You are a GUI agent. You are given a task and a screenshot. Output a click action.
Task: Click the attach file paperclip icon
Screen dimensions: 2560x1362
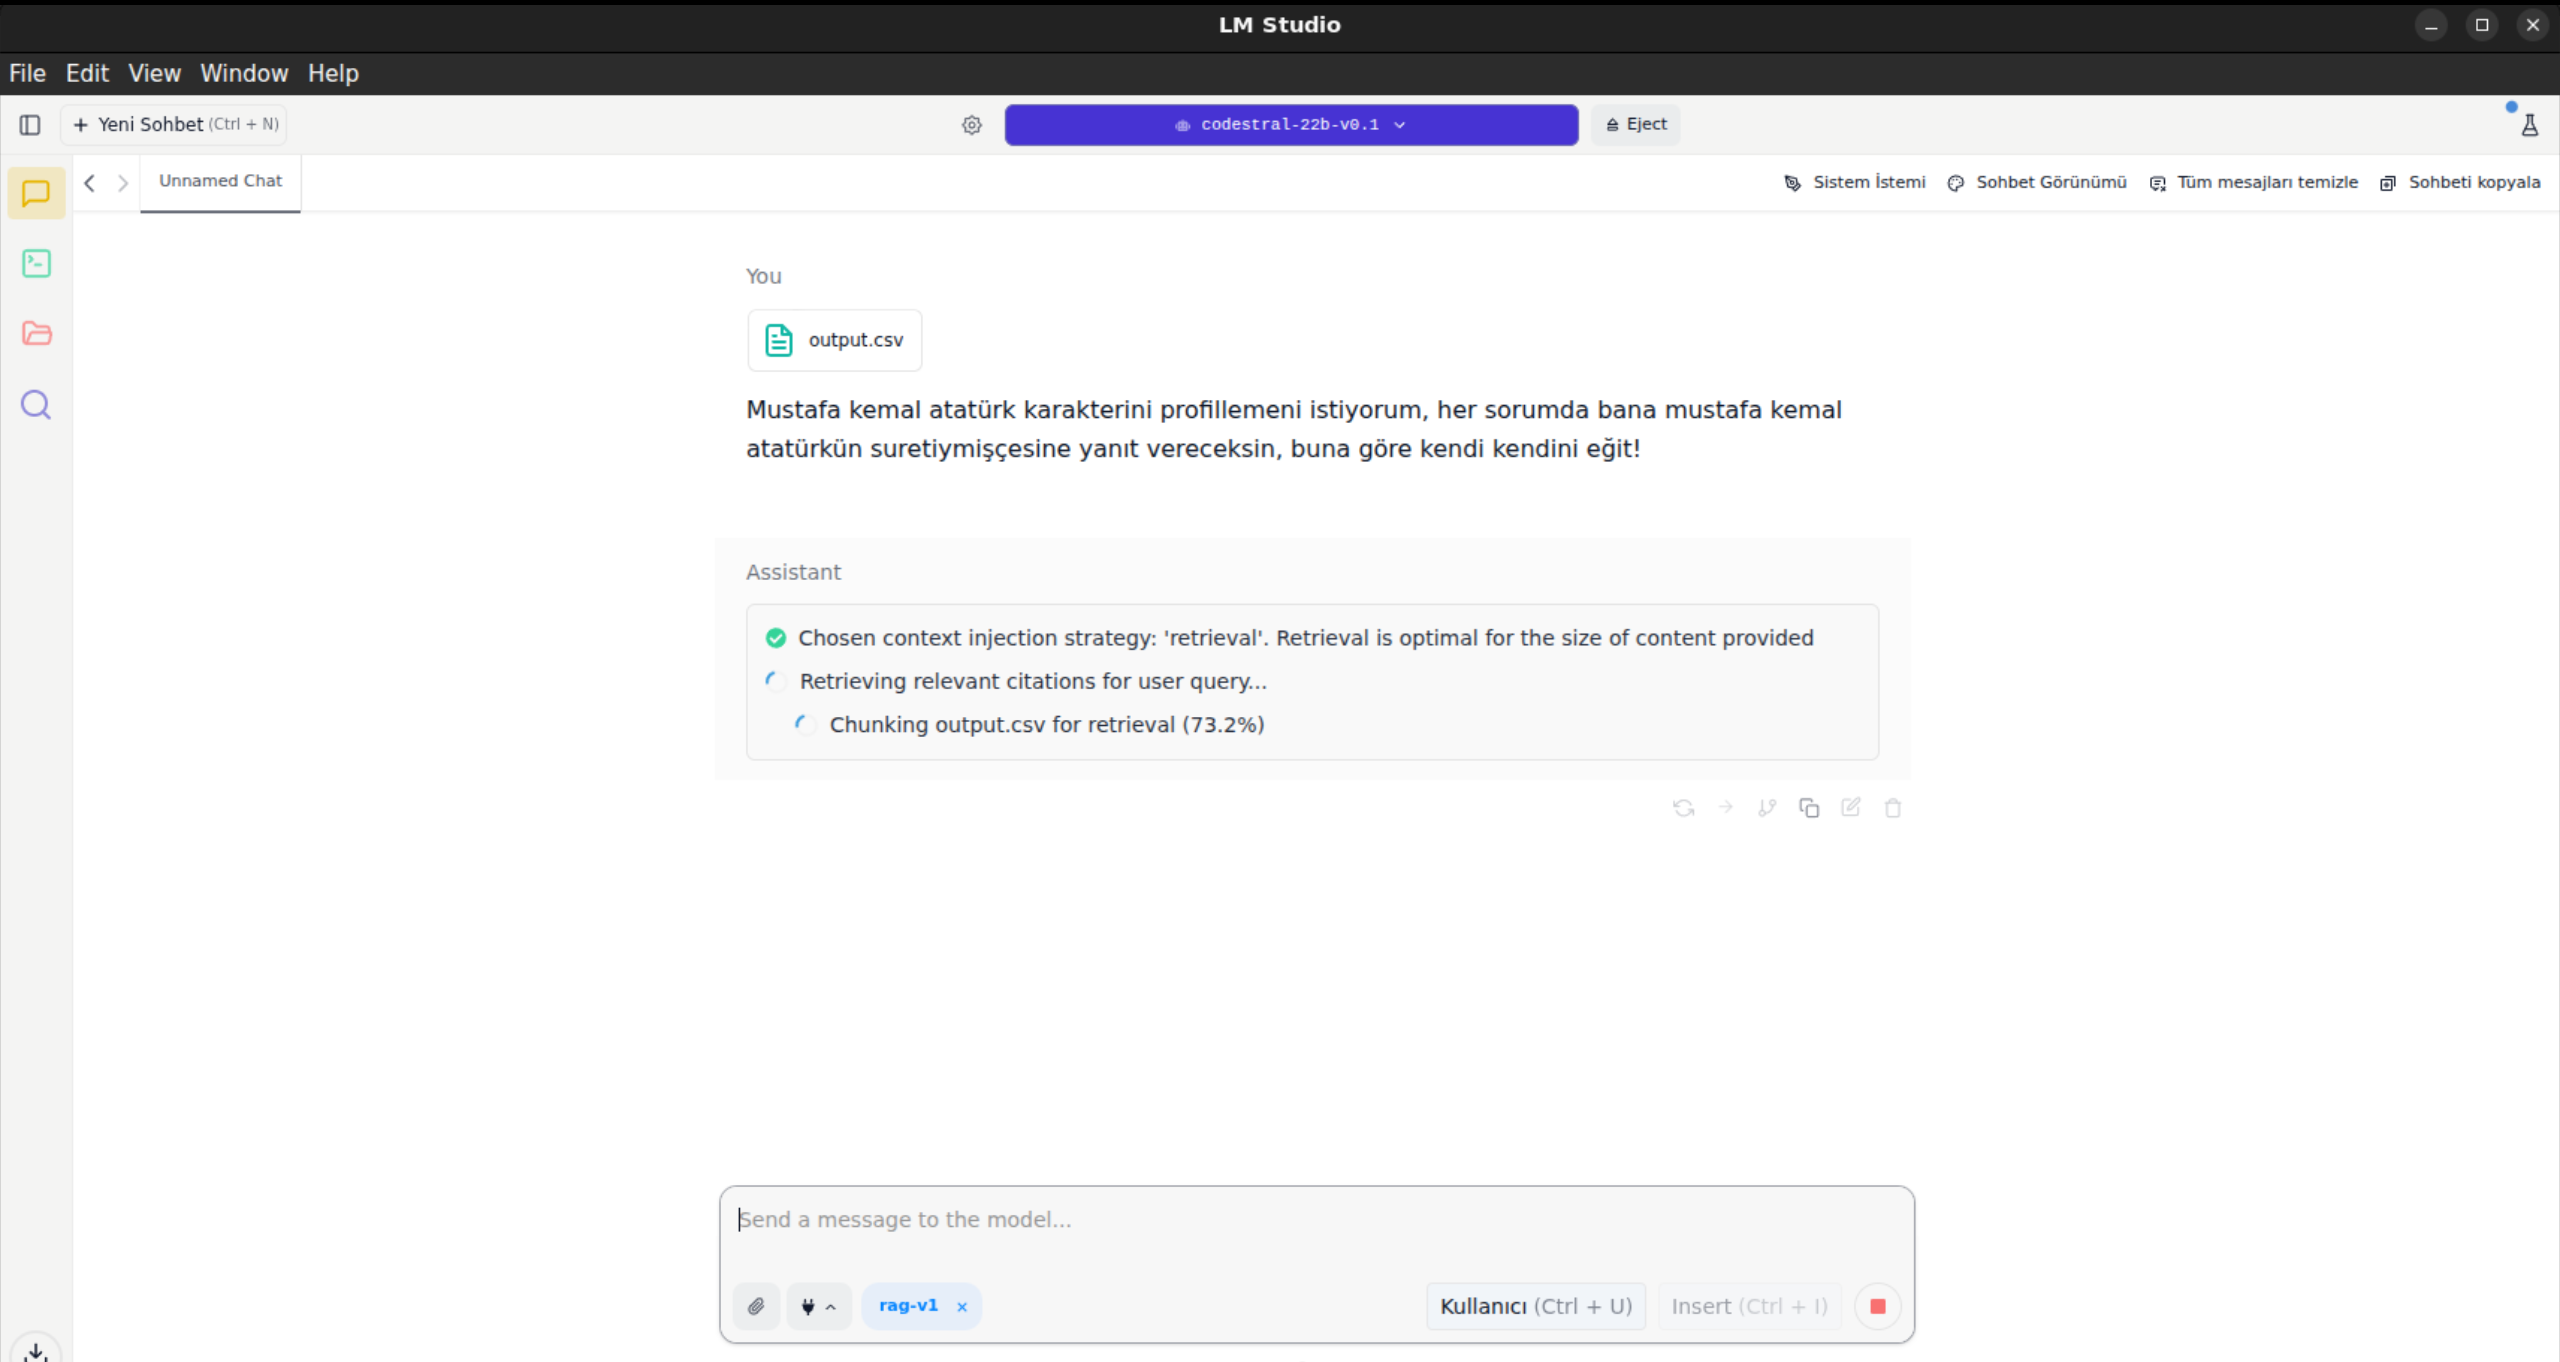click(756, 1306)
